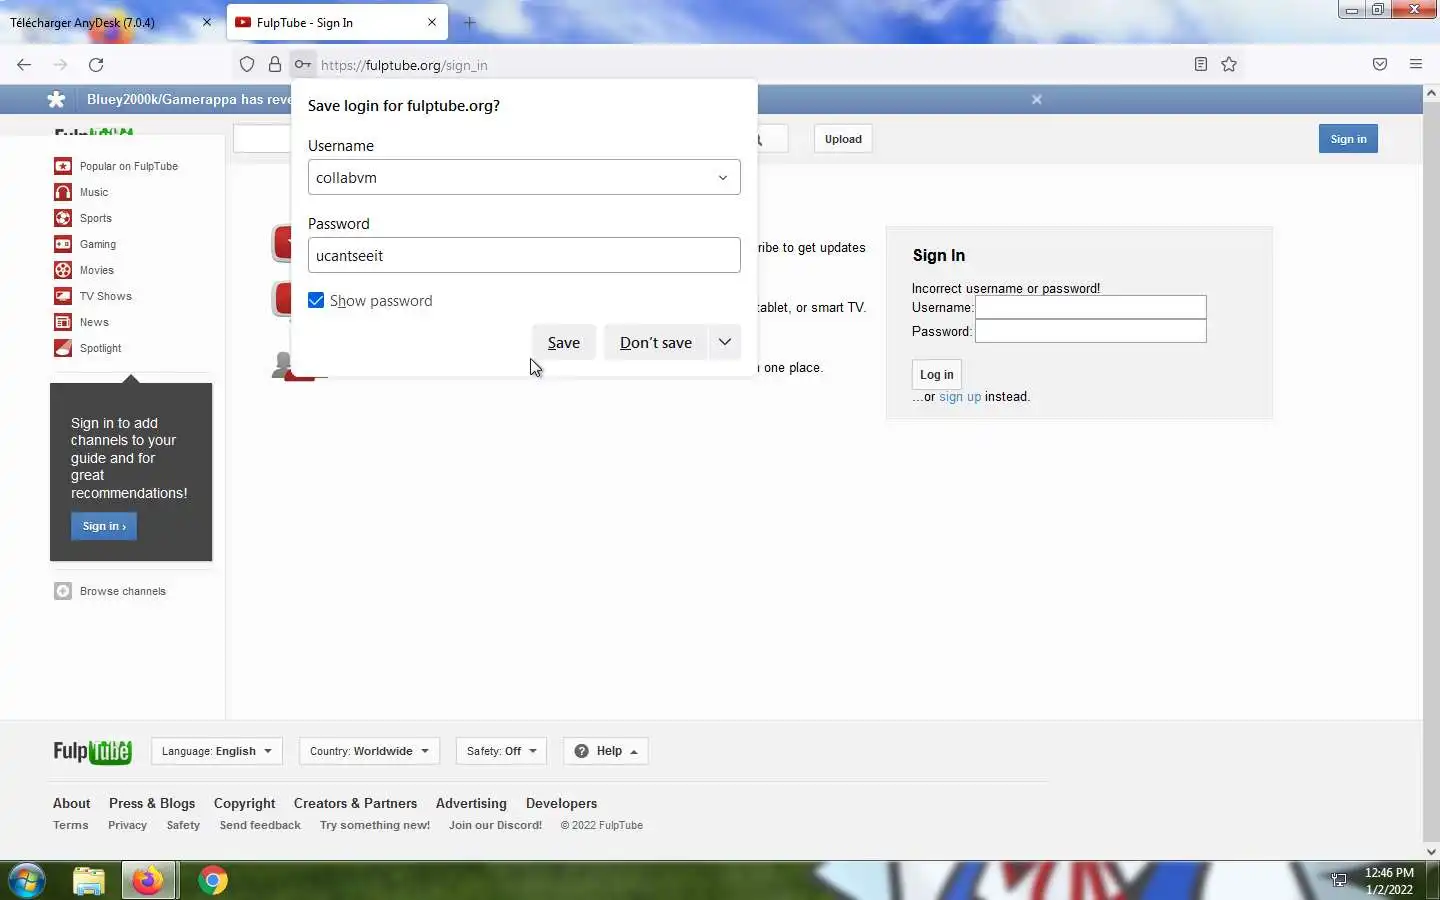The image size is (1440, 900).
Task: Switch to the Télécharger AnyDesk tab
Action: (x=111, y=22)
